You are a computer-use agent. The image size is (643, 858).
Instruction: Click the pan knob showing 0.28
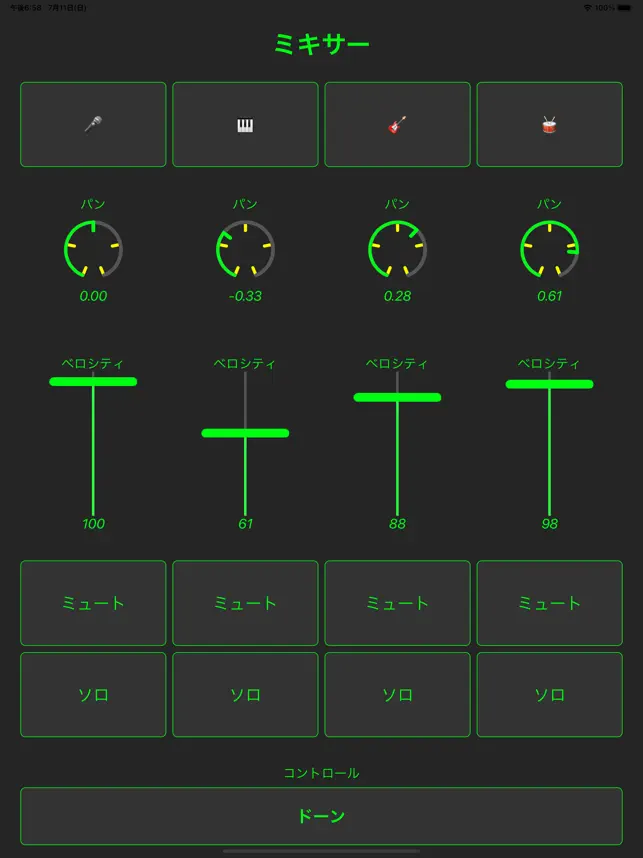(x=397, y=250)
